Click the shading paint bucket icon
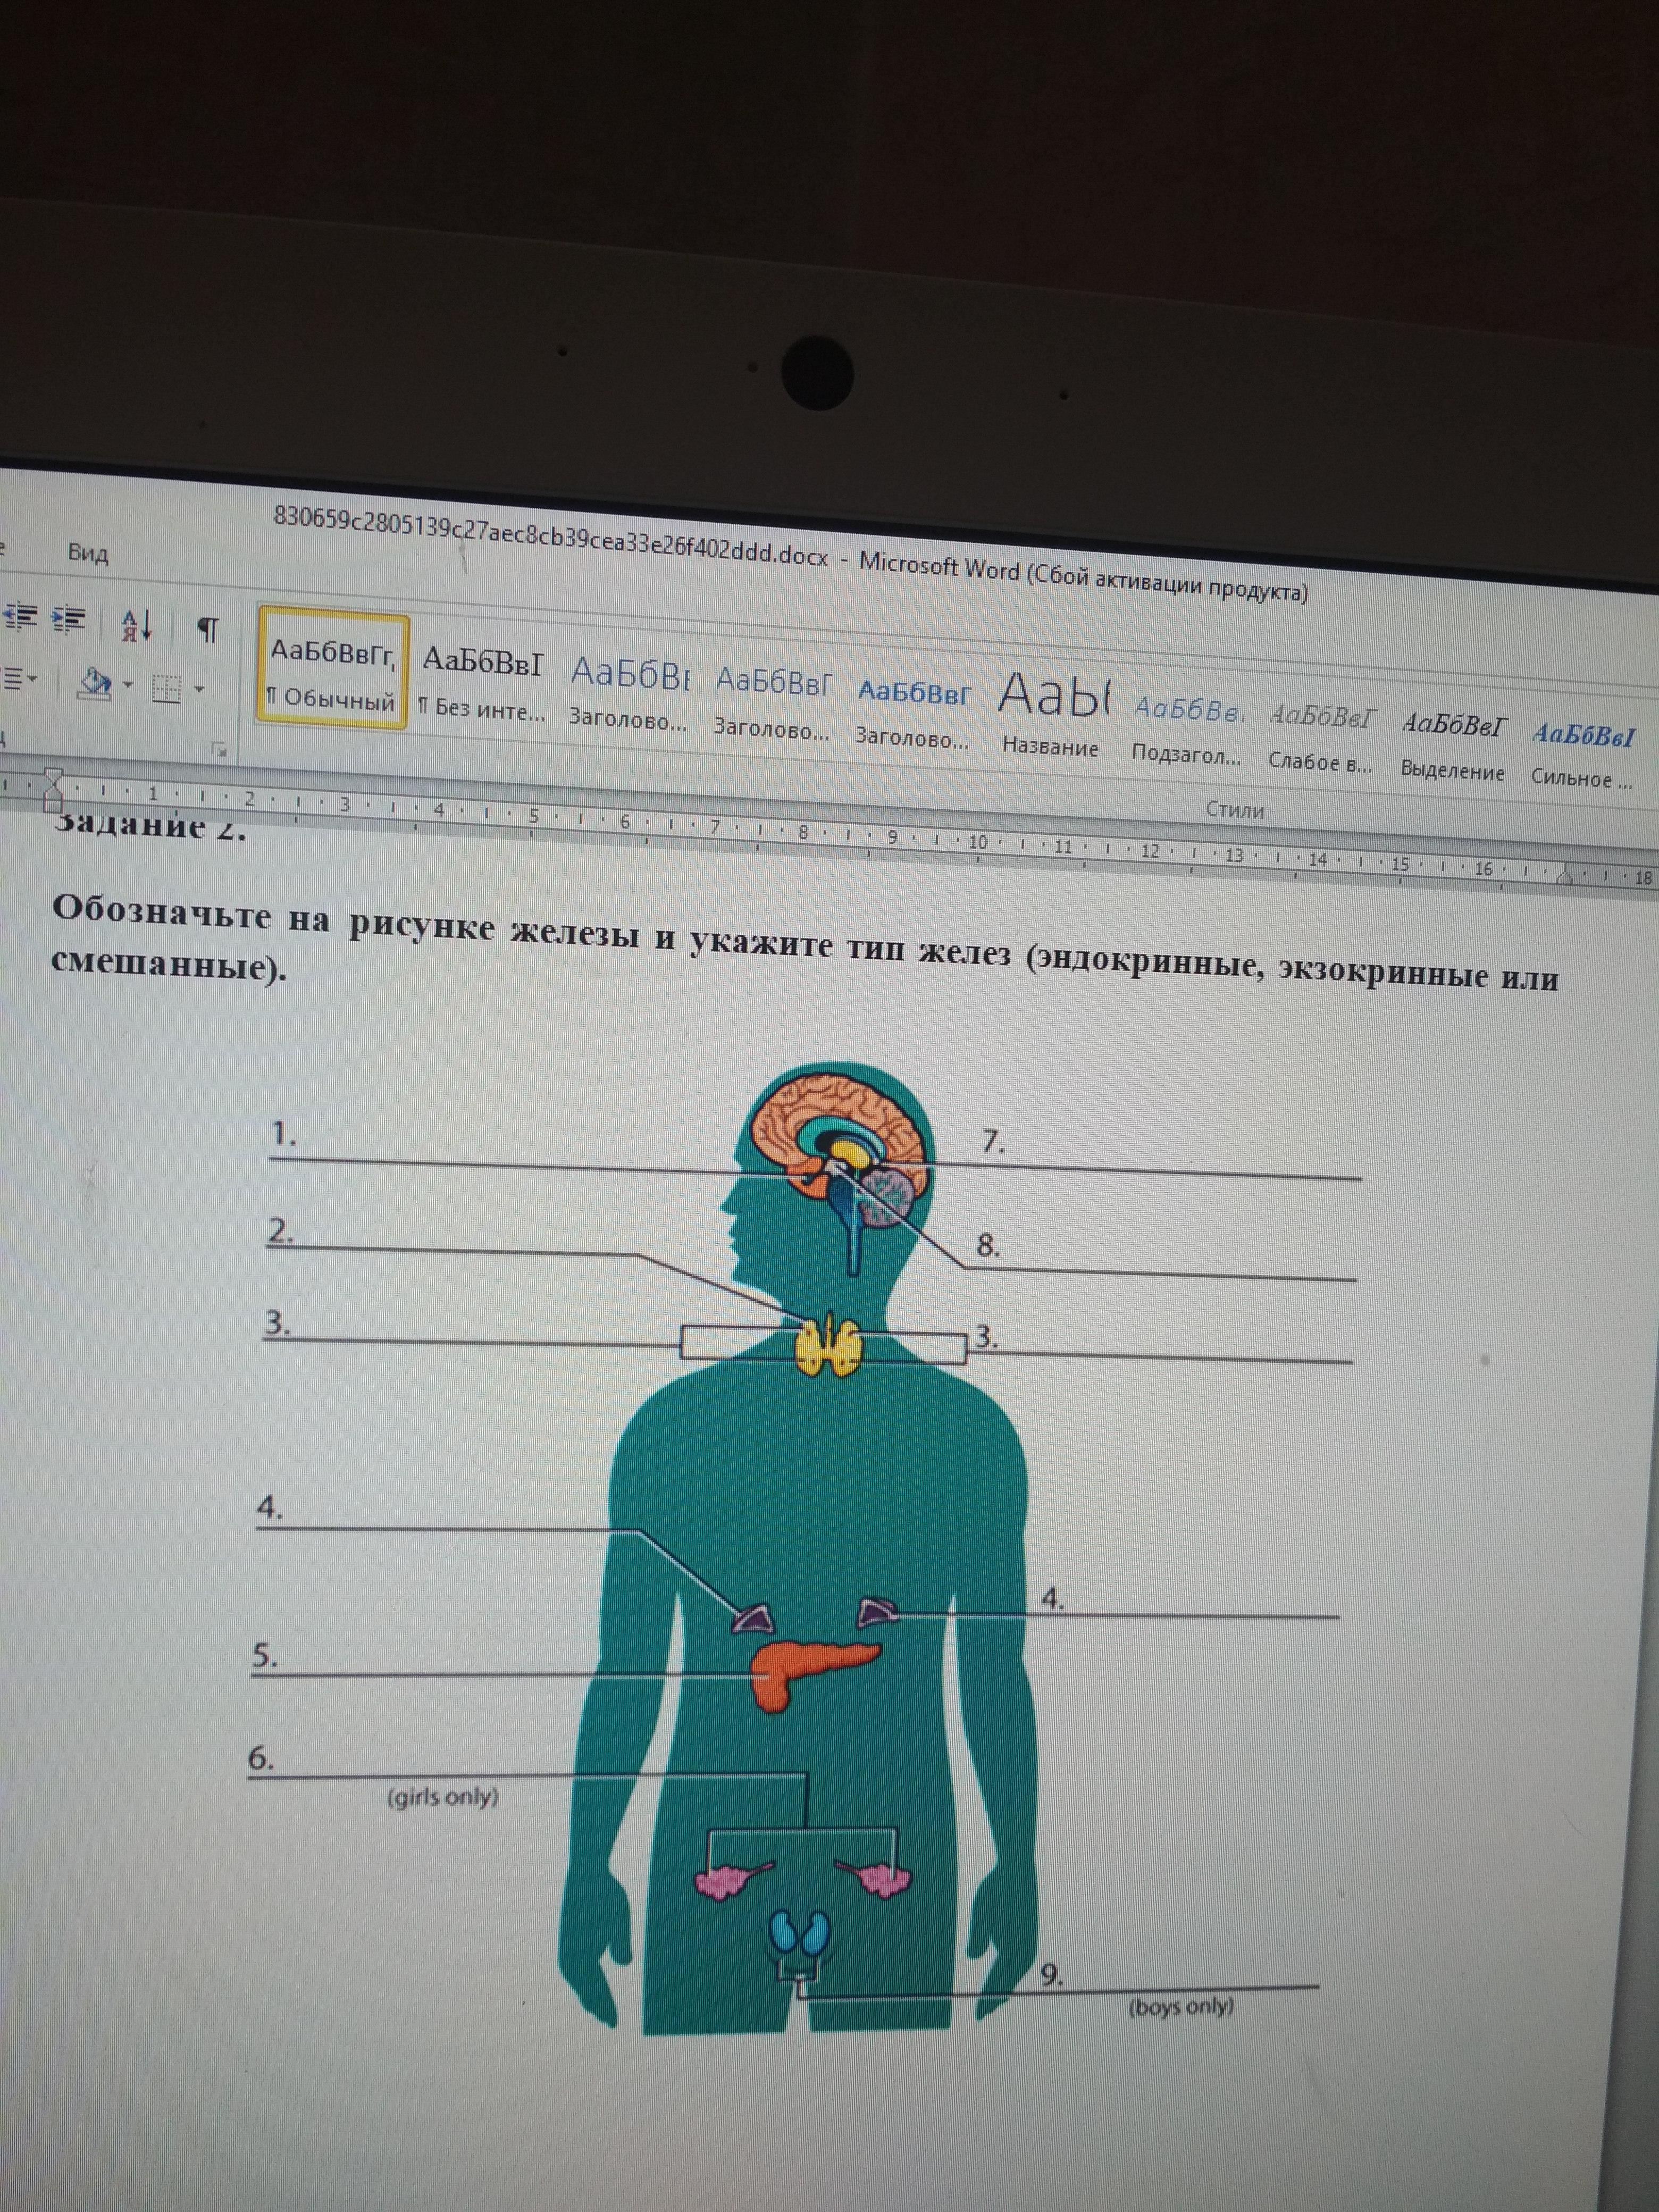1659x2212 pixels. click(97, 684)
